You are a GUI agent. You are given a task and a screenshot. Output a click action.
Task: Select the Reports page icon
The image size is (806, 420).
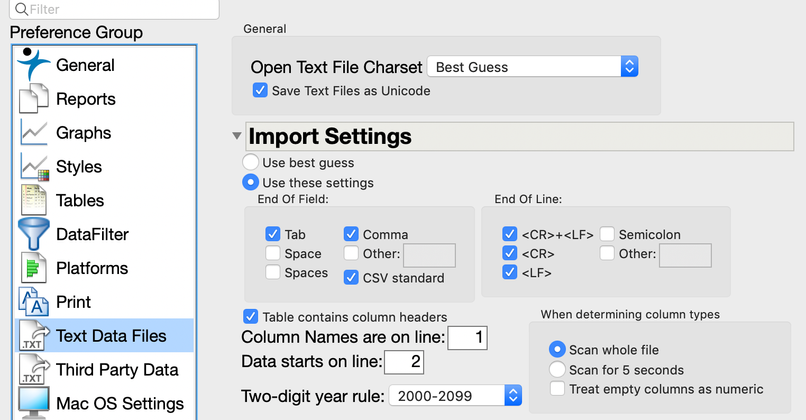tap(33, 99)
